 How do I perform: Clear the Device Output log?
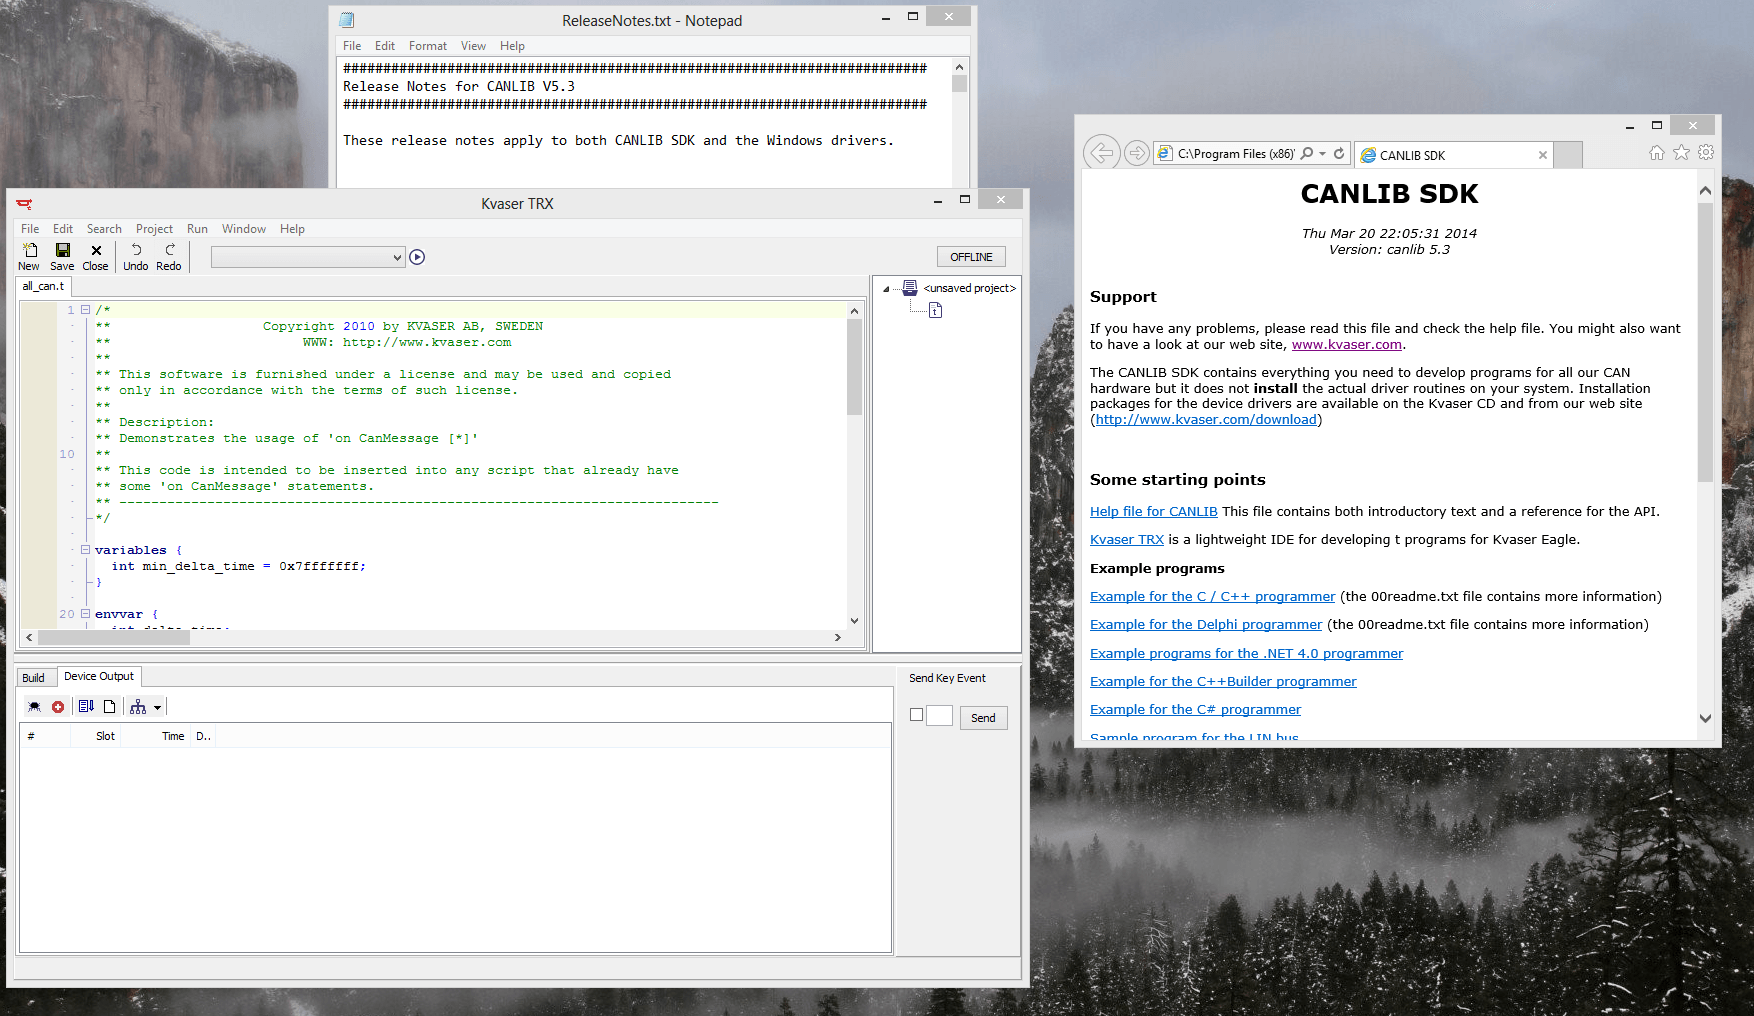click(109, 707)
